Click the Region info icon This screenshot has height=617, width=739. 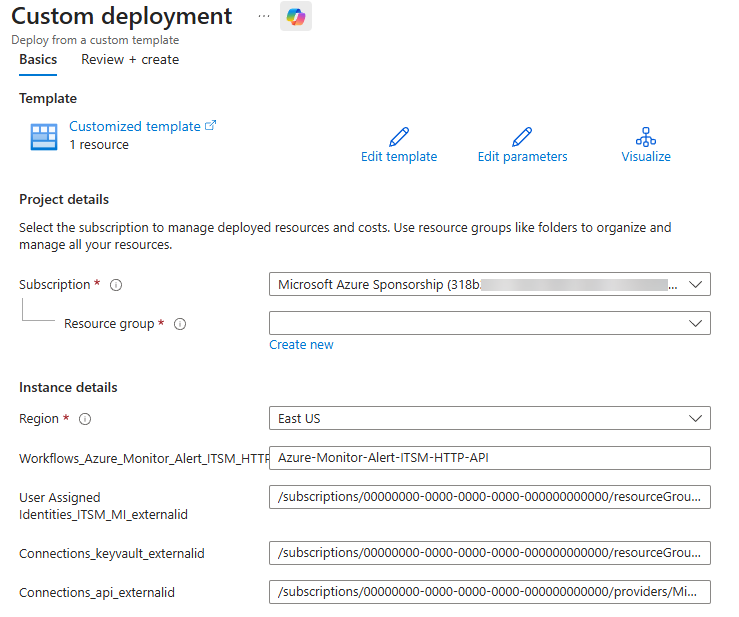(85, 419)
